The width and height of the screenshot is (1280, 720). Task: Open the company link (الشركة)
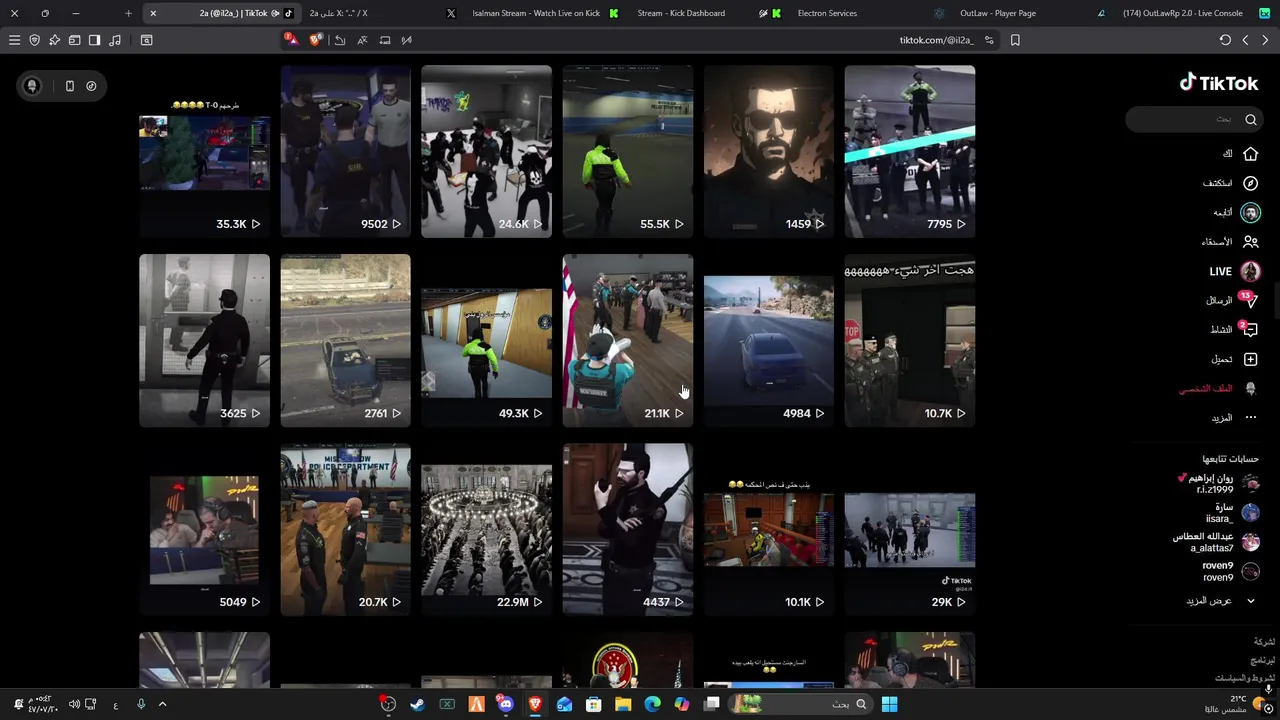(x=1264, y=642)
